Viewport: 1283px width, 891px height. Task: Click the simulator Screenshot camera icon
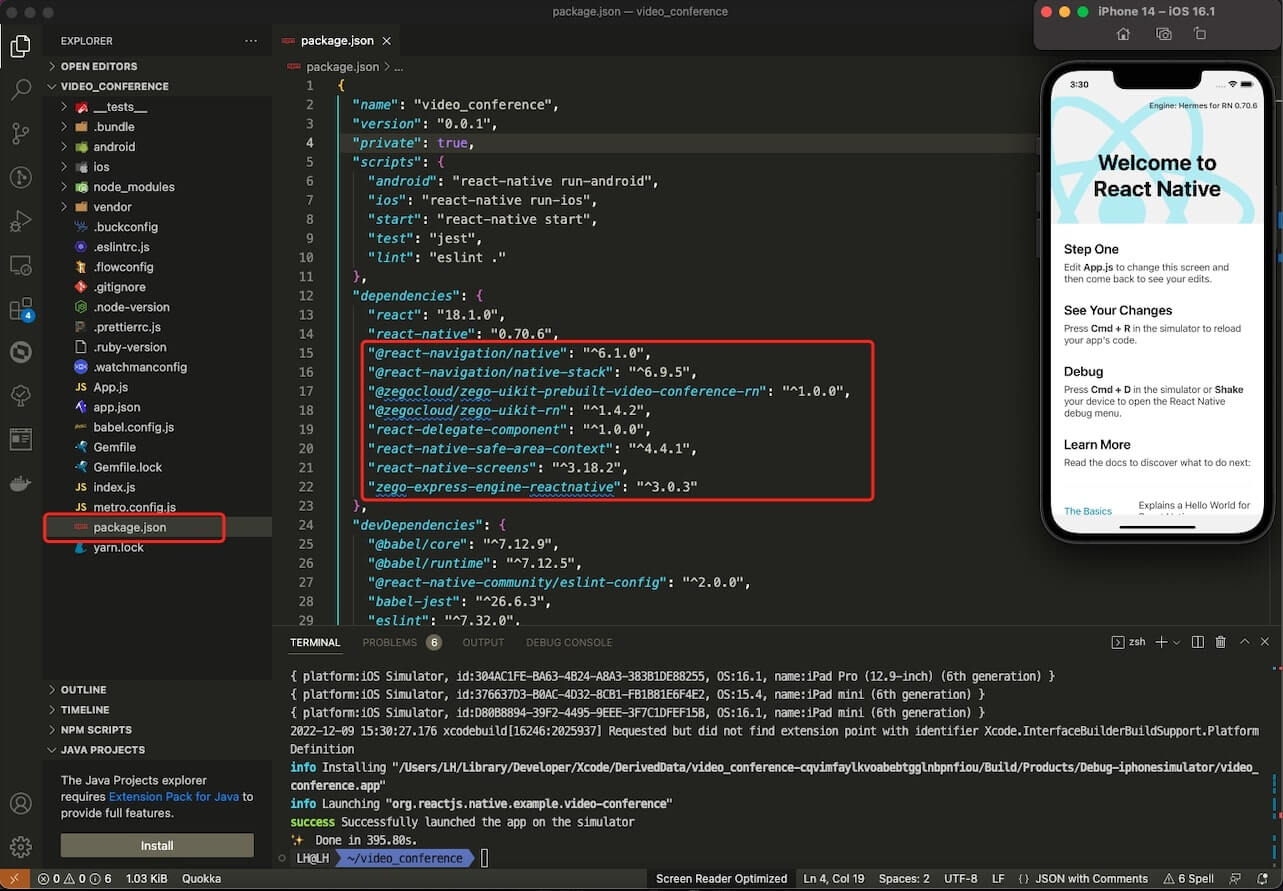pos(1163,34)
